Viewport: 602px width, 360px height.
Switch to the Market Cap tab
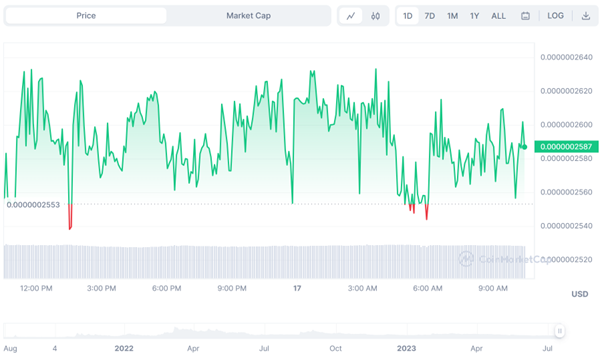(x=248, y=16)
